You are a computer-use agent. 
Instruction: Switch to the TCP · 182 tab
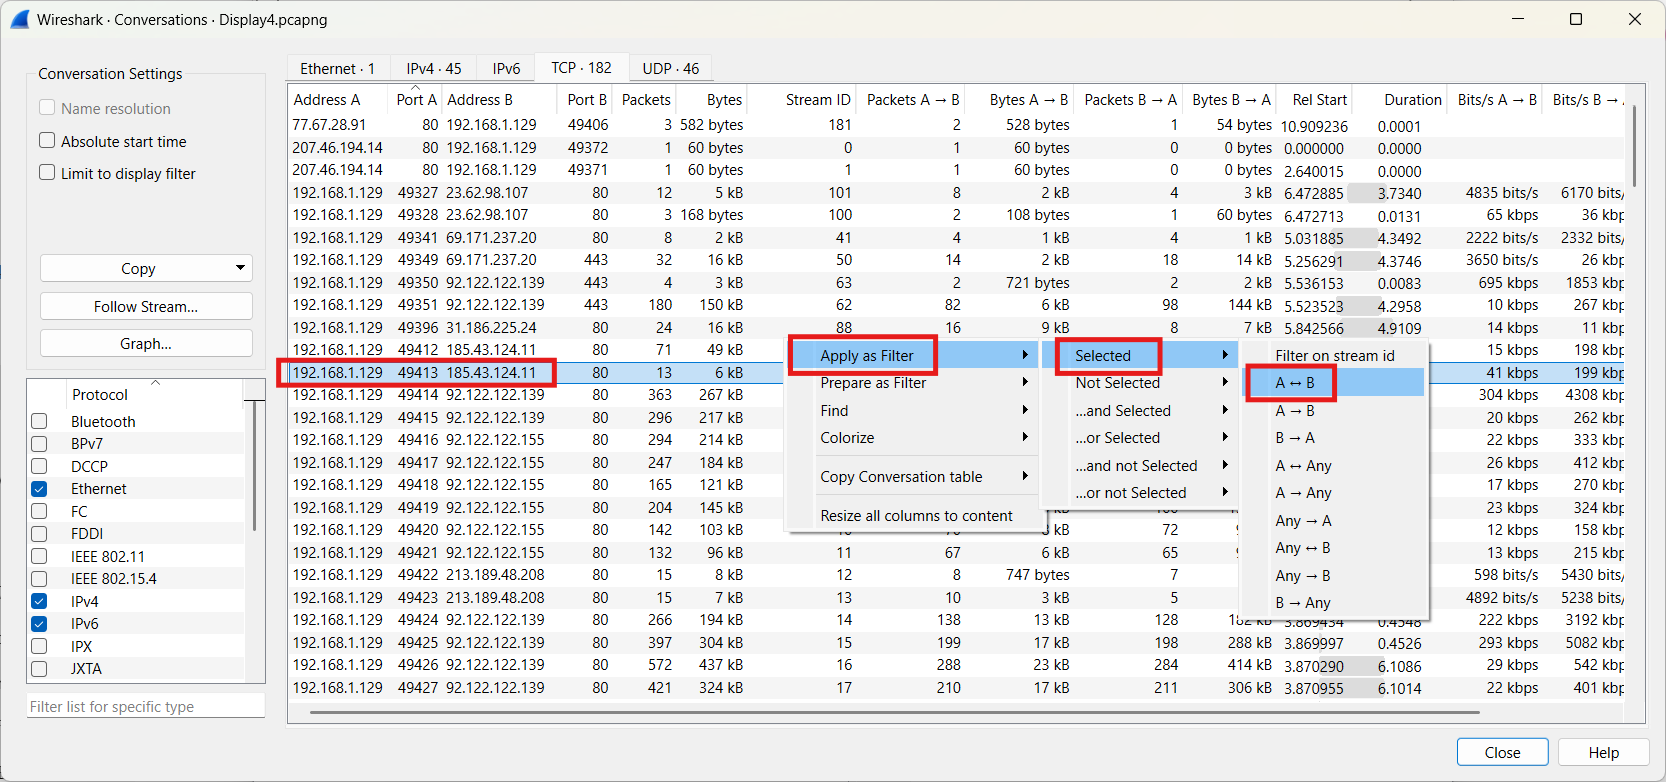point(581,67)
